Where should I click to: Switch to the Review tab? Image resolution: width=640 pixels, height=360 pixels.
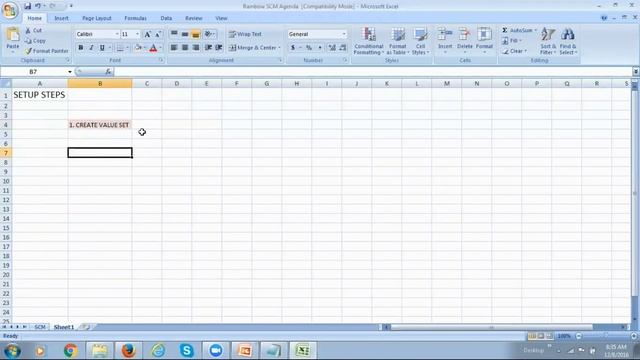[193, 18]
